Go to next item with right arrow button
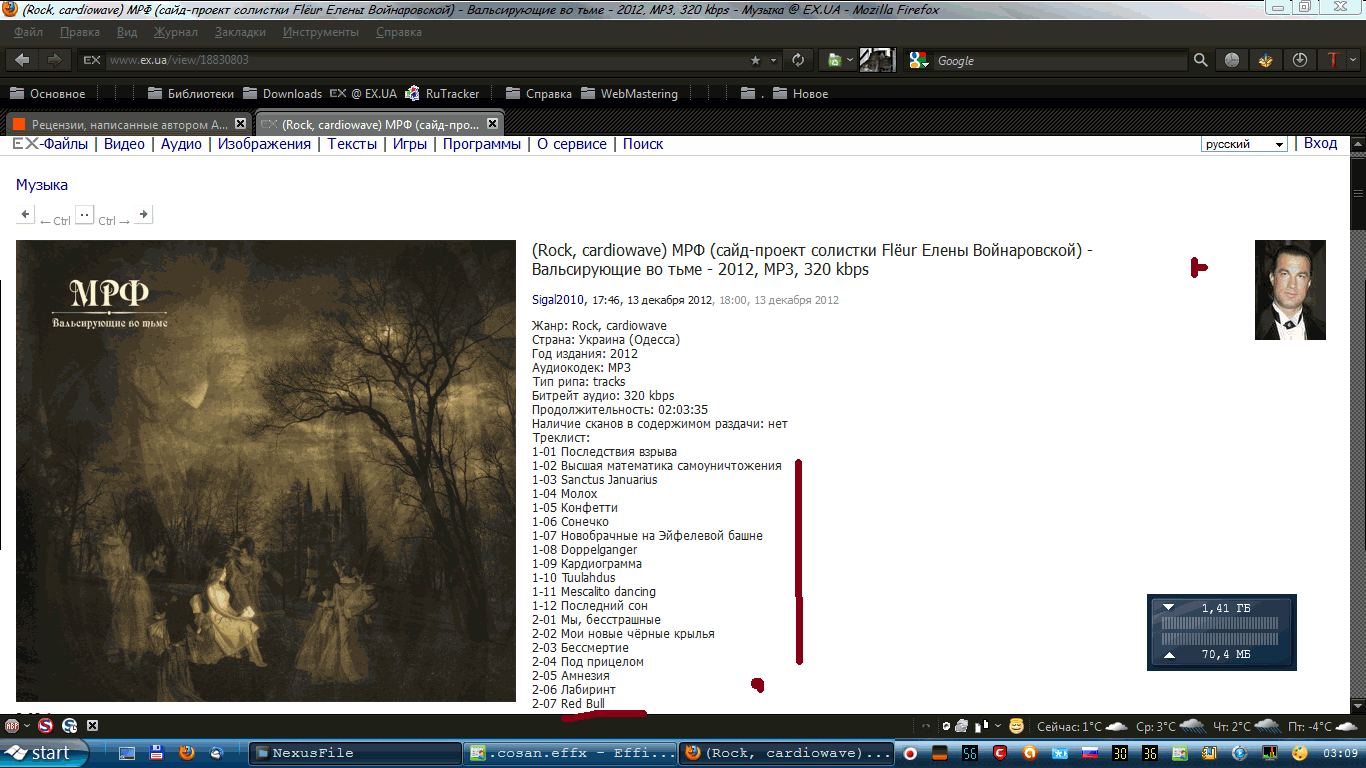The height and width of the screenshot is (768, 1366). click(x=143, y=214)
